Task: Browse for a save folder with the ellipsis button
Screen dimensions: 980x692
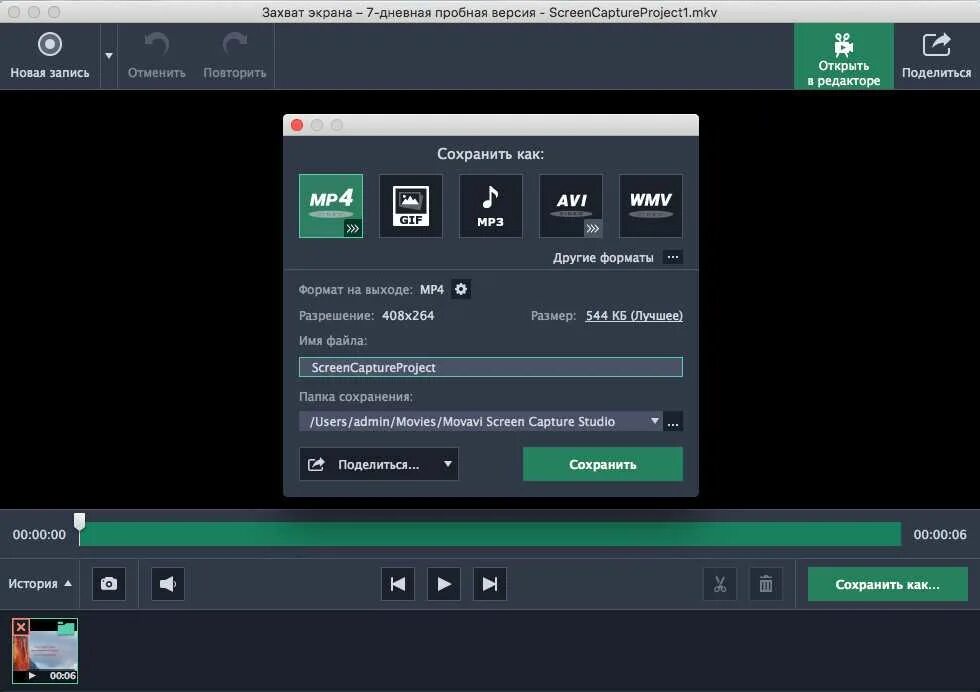Action: coord(673,422)
